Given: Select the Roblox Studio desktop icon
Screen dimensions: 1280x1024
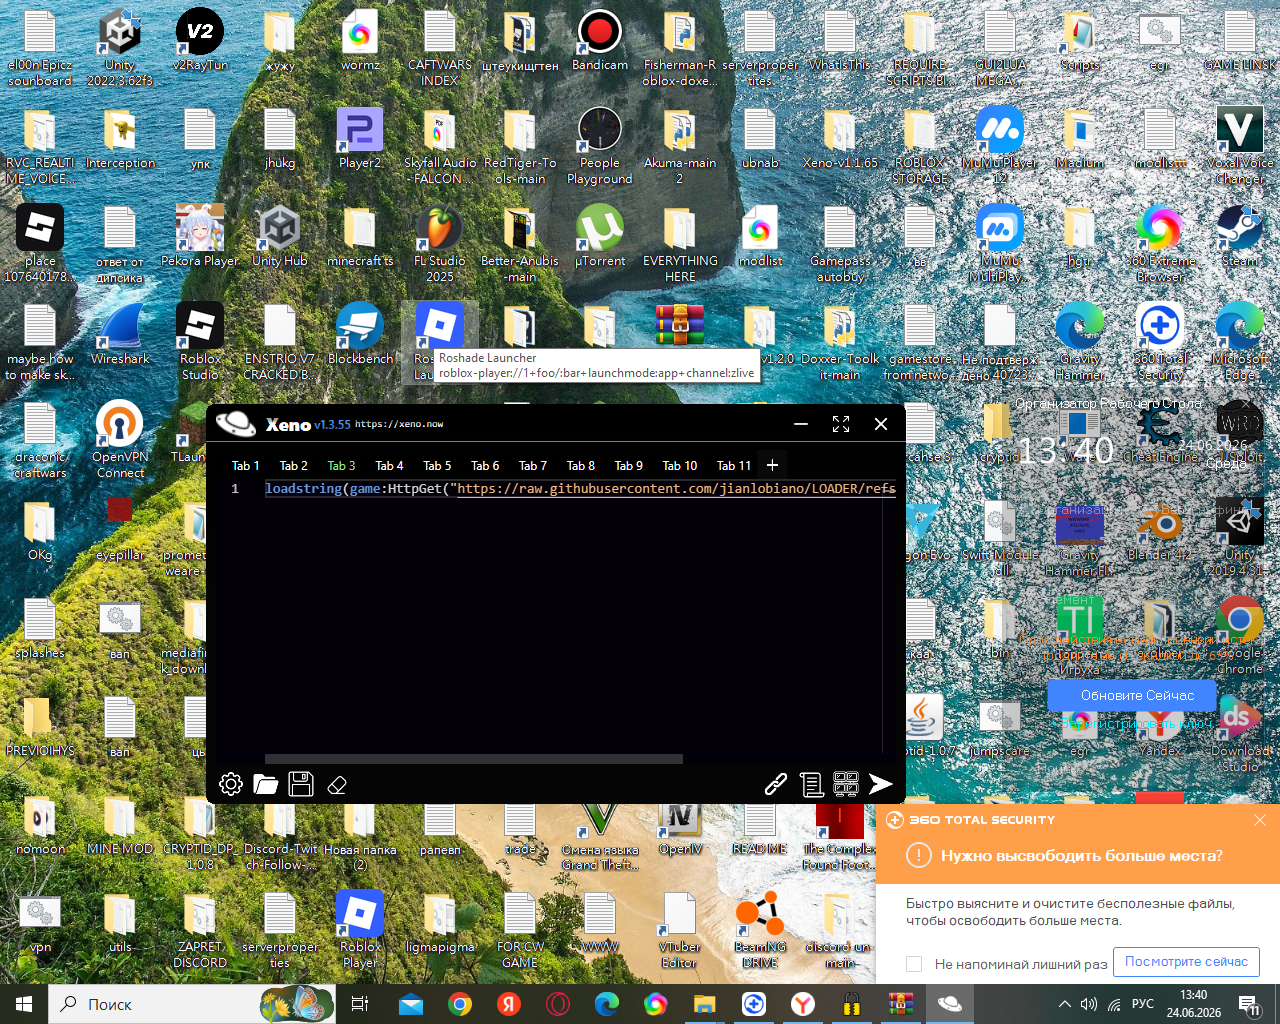Looking at the screenshot, I should pos(200,343).
